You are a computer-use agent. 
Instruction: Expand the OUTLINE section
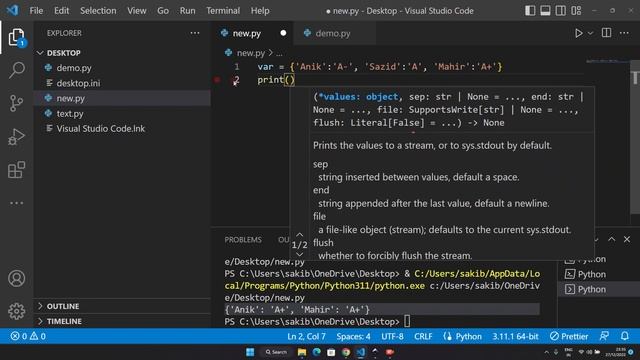122,306
